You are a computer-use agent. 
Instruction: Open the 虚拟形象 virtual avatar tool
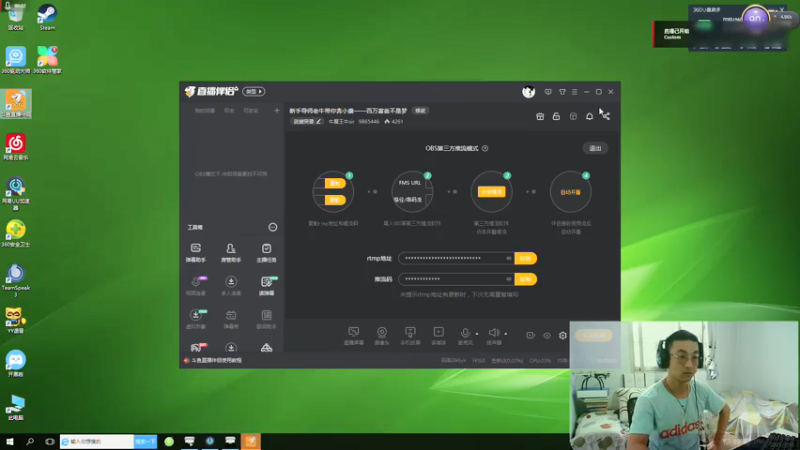(195, 319)
